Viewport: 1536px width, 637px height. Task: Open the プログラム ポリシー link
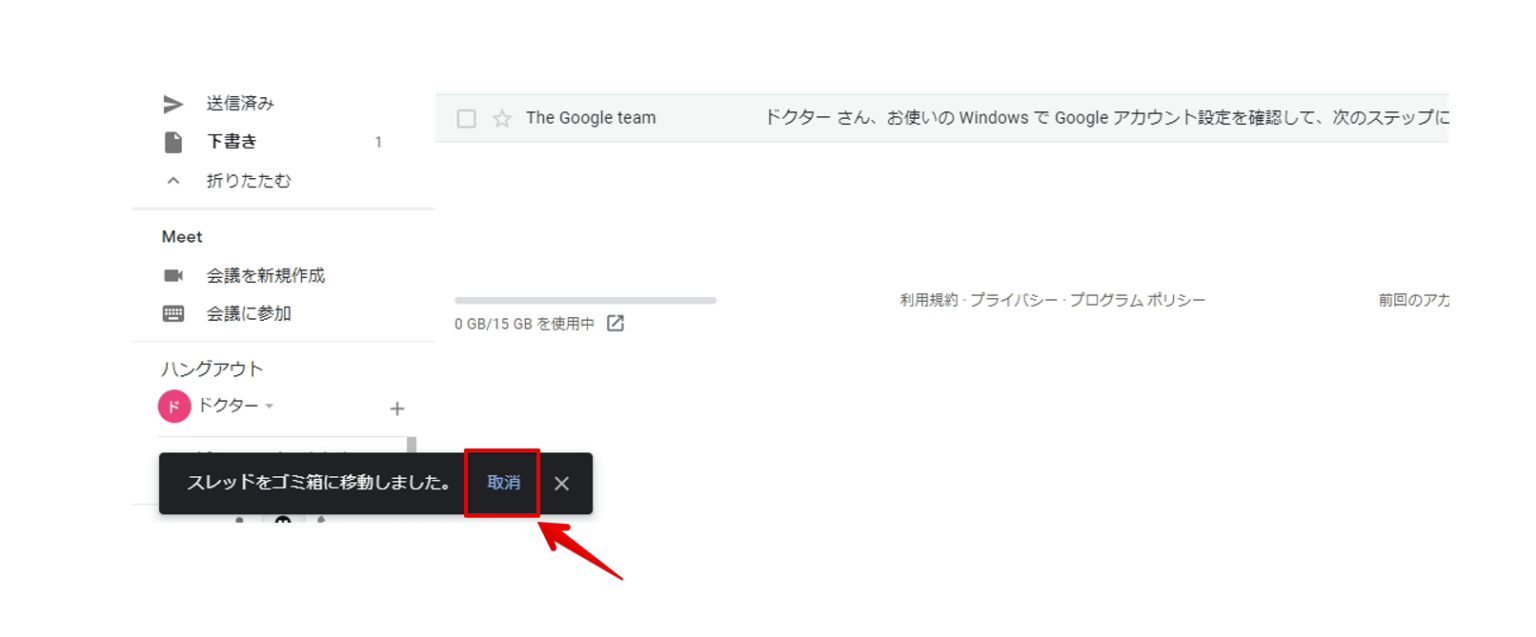click(x=1137, y=300)
